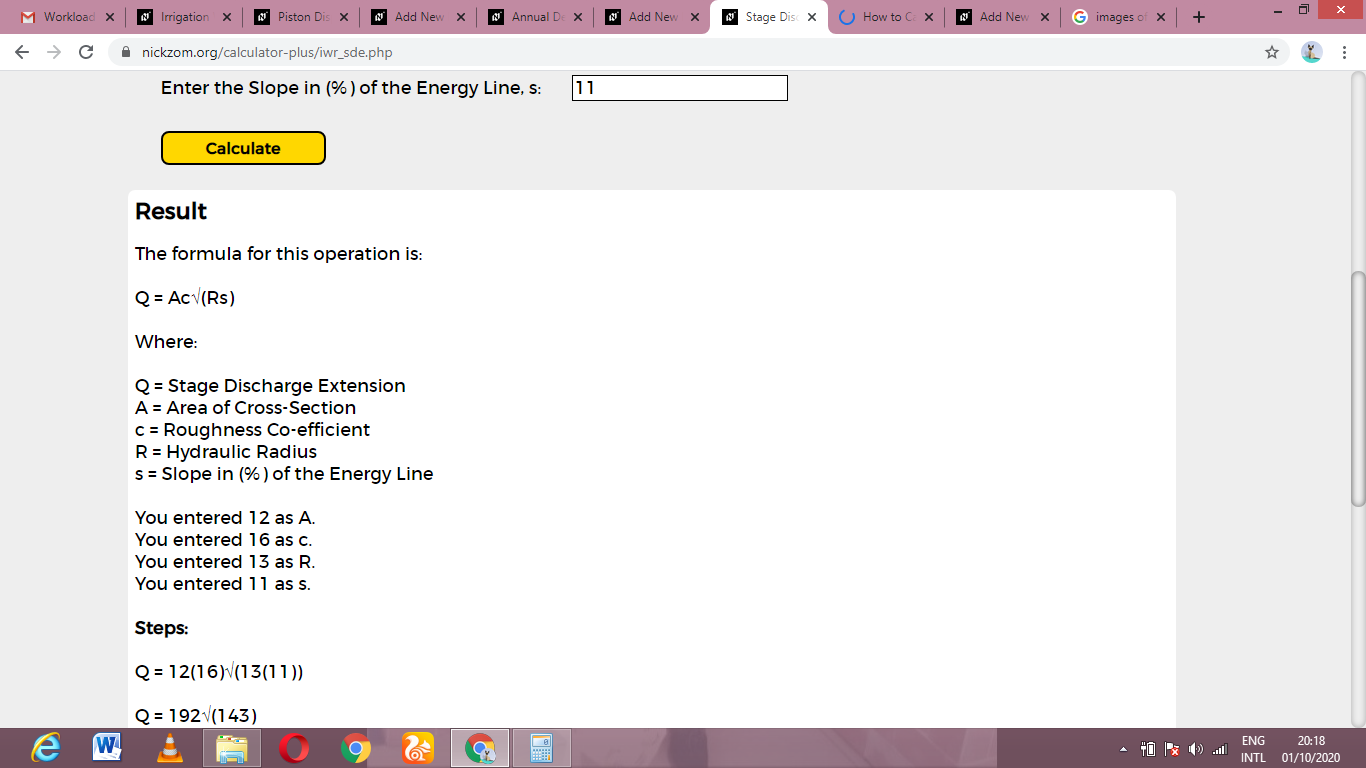The width and height of the screenshot is (1366, 768).
Task: Launch Microsoft Word from taskbar
Action: point(108,747)
